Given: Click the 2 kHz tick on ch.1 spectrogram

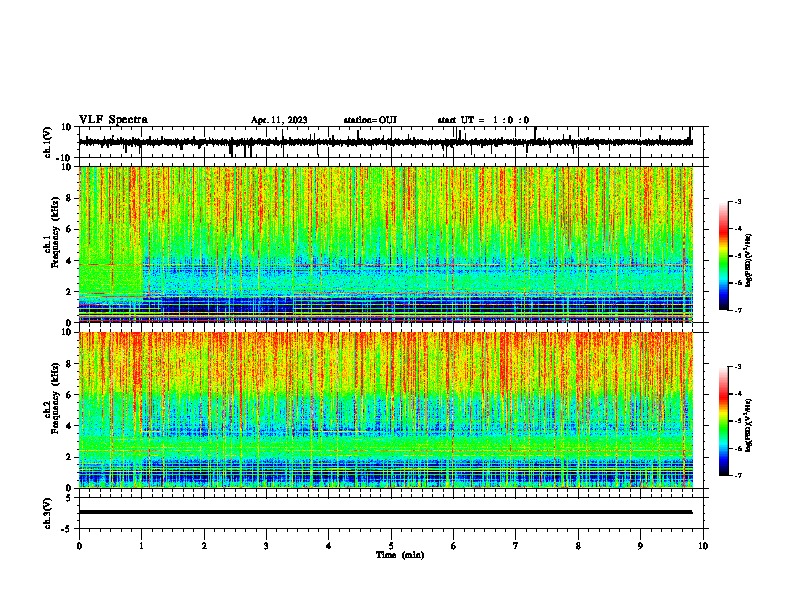Looking at the screenshot, I should 70,292.
